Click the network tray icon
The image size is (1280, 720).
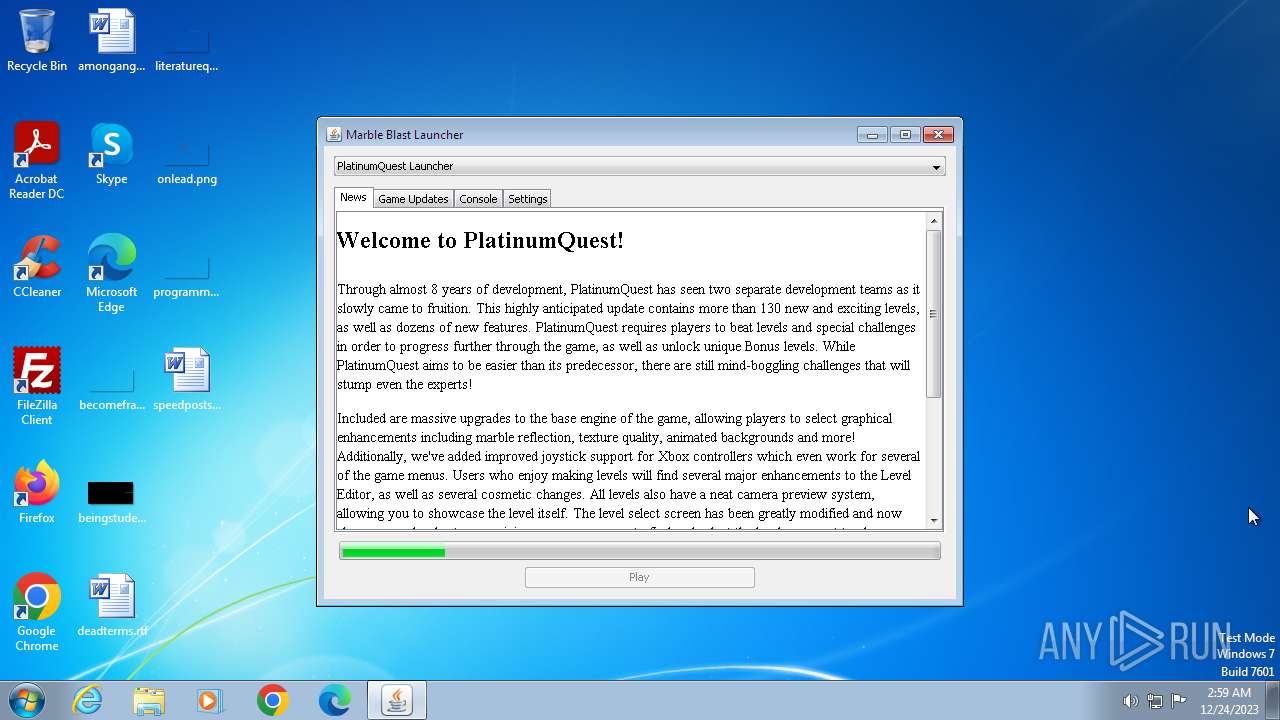pyautogui.click(x=1155, y=700)
